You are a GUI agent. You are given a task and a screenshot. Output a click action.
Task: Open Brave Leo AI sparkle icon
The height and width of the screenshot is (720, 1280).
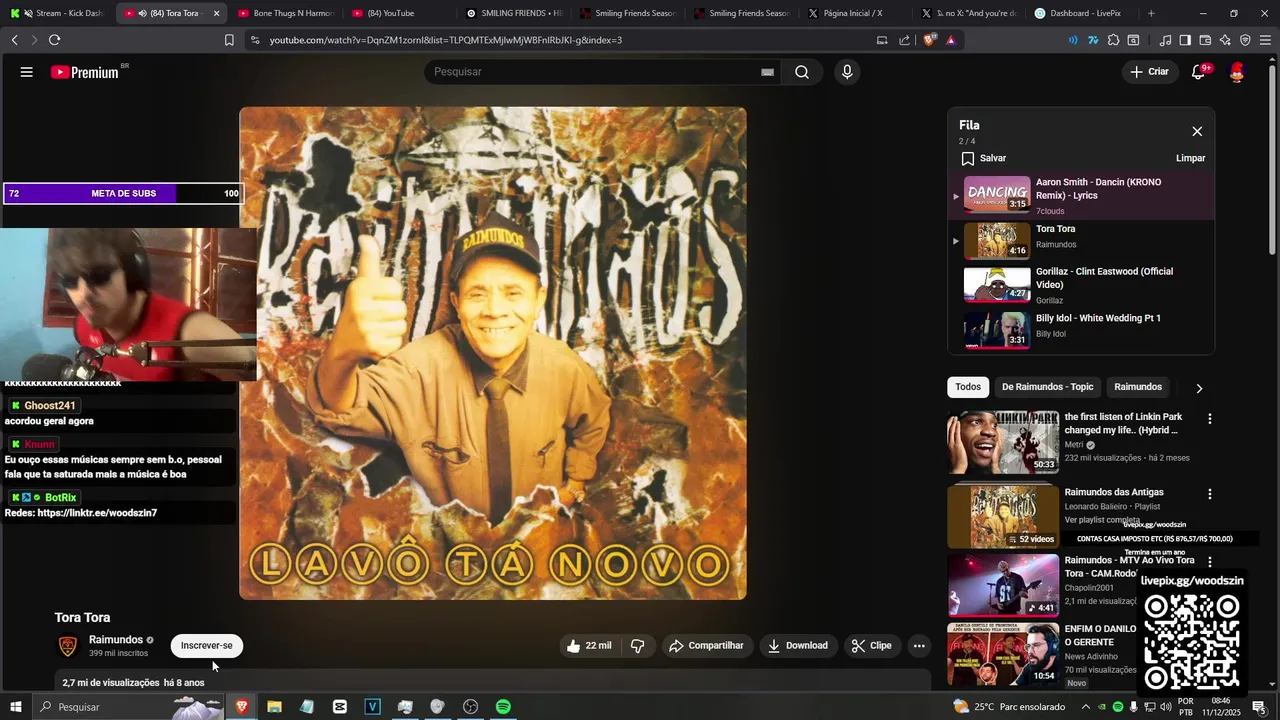(1225, 40)
